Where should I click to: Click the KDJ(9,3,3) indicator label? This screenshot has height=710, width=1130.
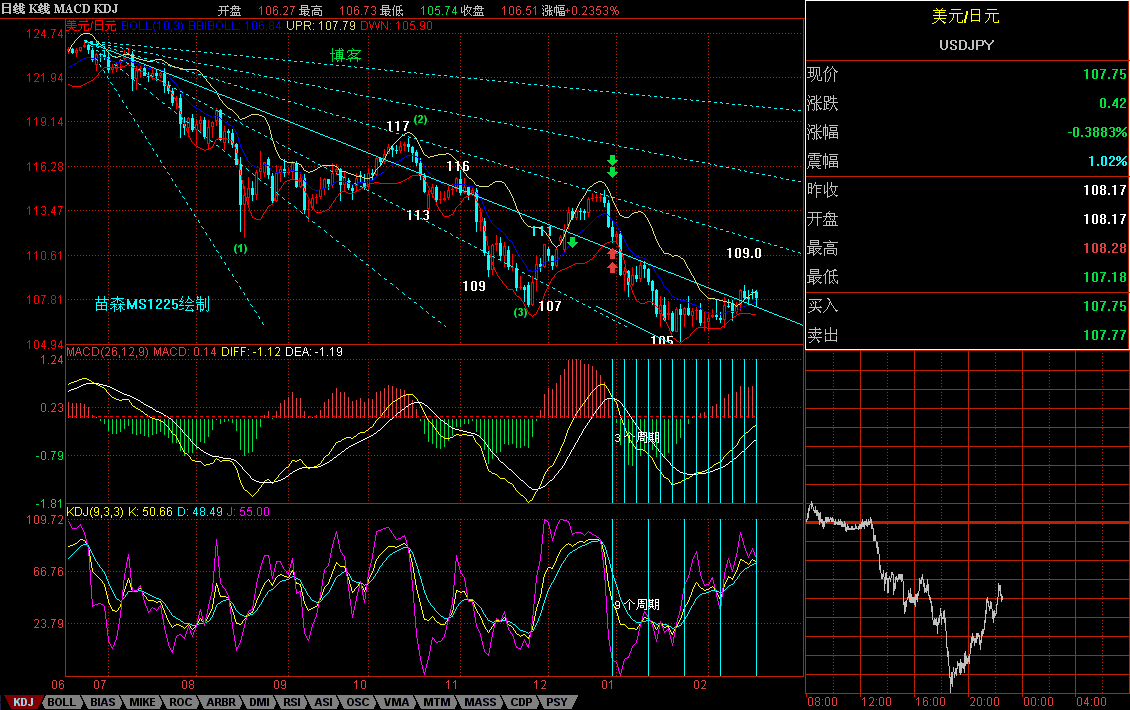tap(95, 511)
